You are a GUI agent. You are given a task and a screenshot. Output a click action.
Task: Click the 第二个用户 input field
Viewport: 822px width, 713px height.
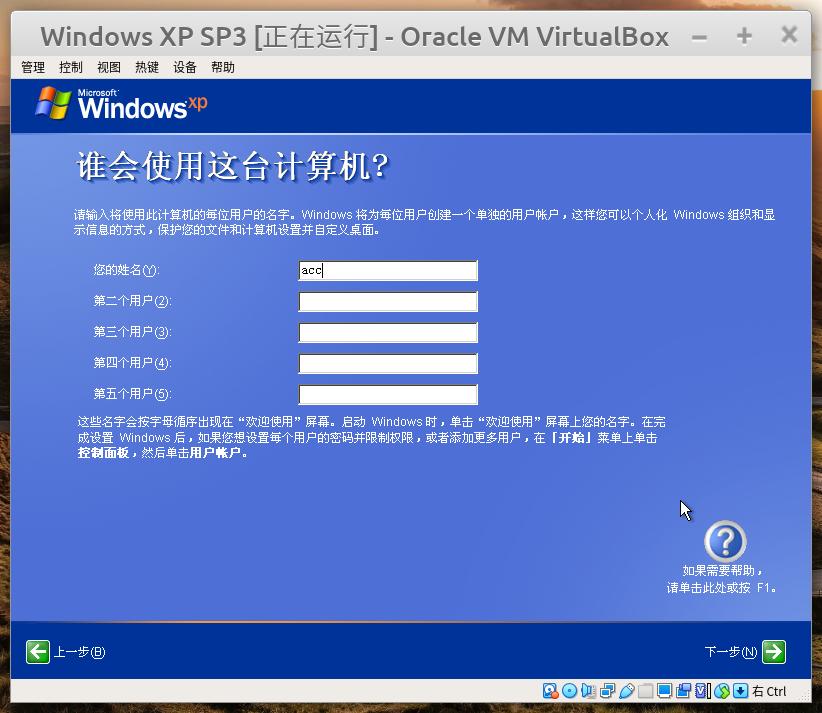coord(388,301)
